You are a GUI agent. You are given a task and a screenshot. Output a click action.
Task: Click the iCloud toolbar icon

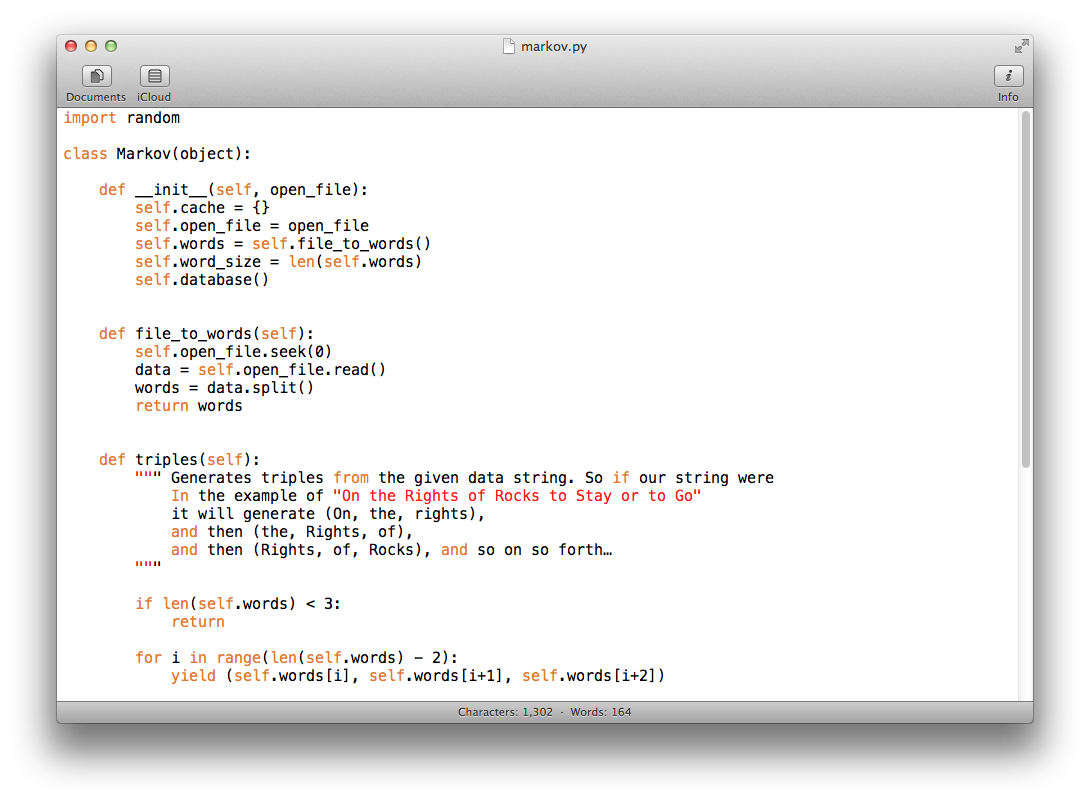click(x=154, y=76)
